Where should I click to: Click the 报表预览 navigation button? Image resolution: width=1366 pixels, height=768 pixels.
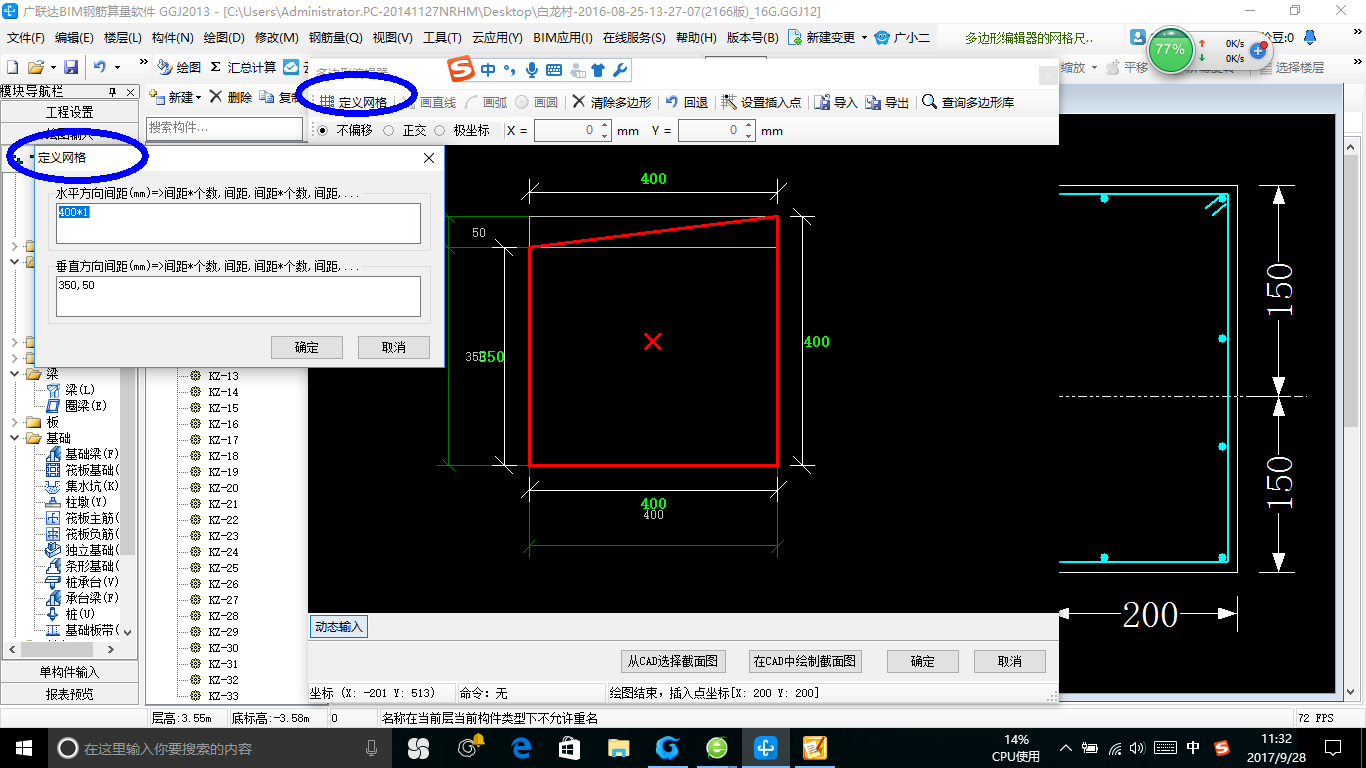point(69,694)
